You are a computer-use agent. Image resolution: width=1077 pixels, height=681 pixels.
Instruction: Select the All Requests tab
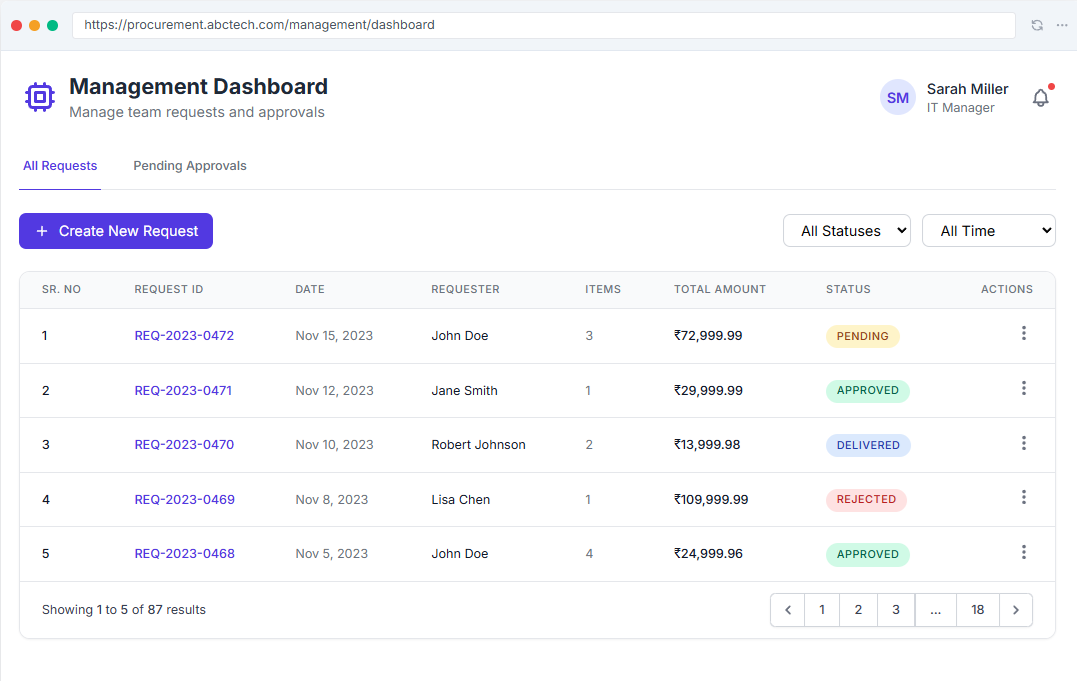pos(60,166)
